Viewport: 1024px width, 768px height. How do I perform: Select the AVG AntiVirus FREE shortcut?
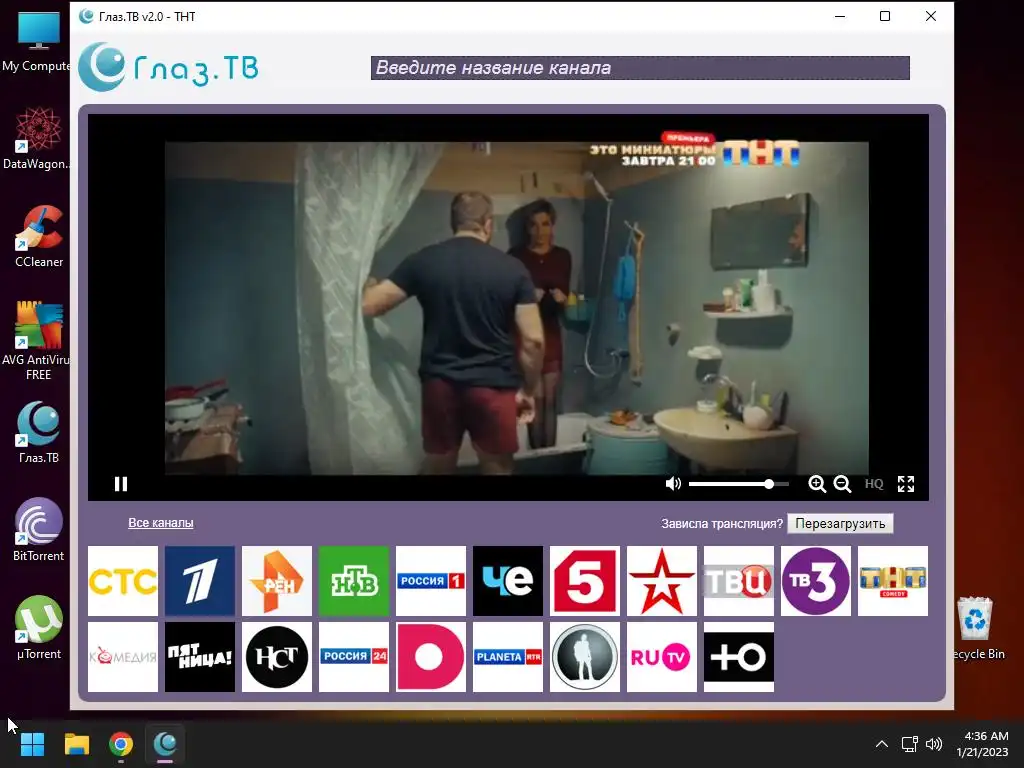click(x=37, y=341)
